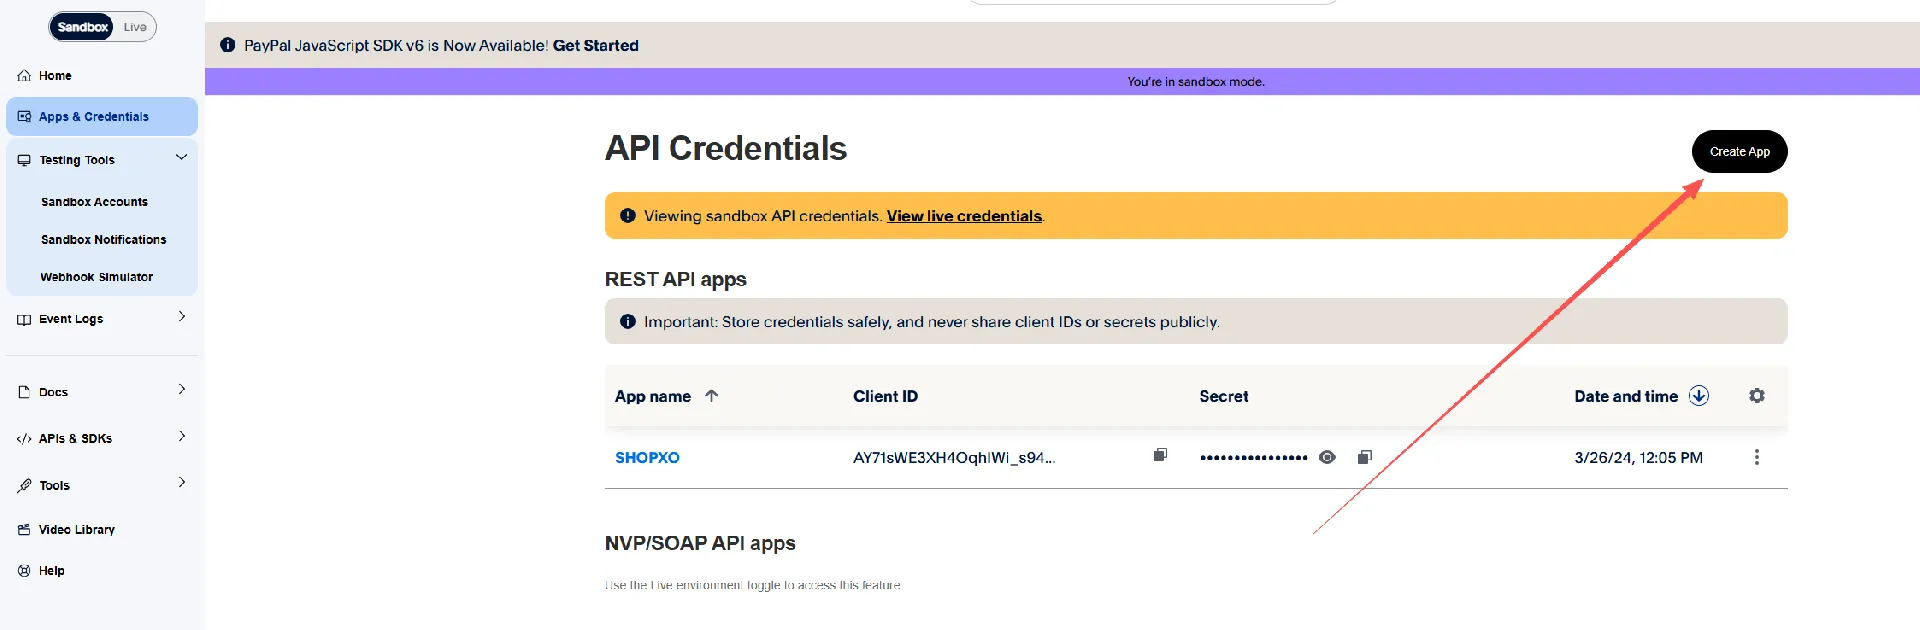Click the Testing Tools monitor icon
The width and height of the screenshot is (1920, 630).
(x=24, y=160)
